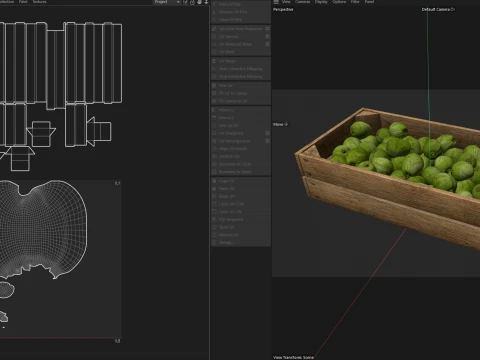Open the viewport Cameras menu
The height and width of the screenshot is (360, 480).
302,2
